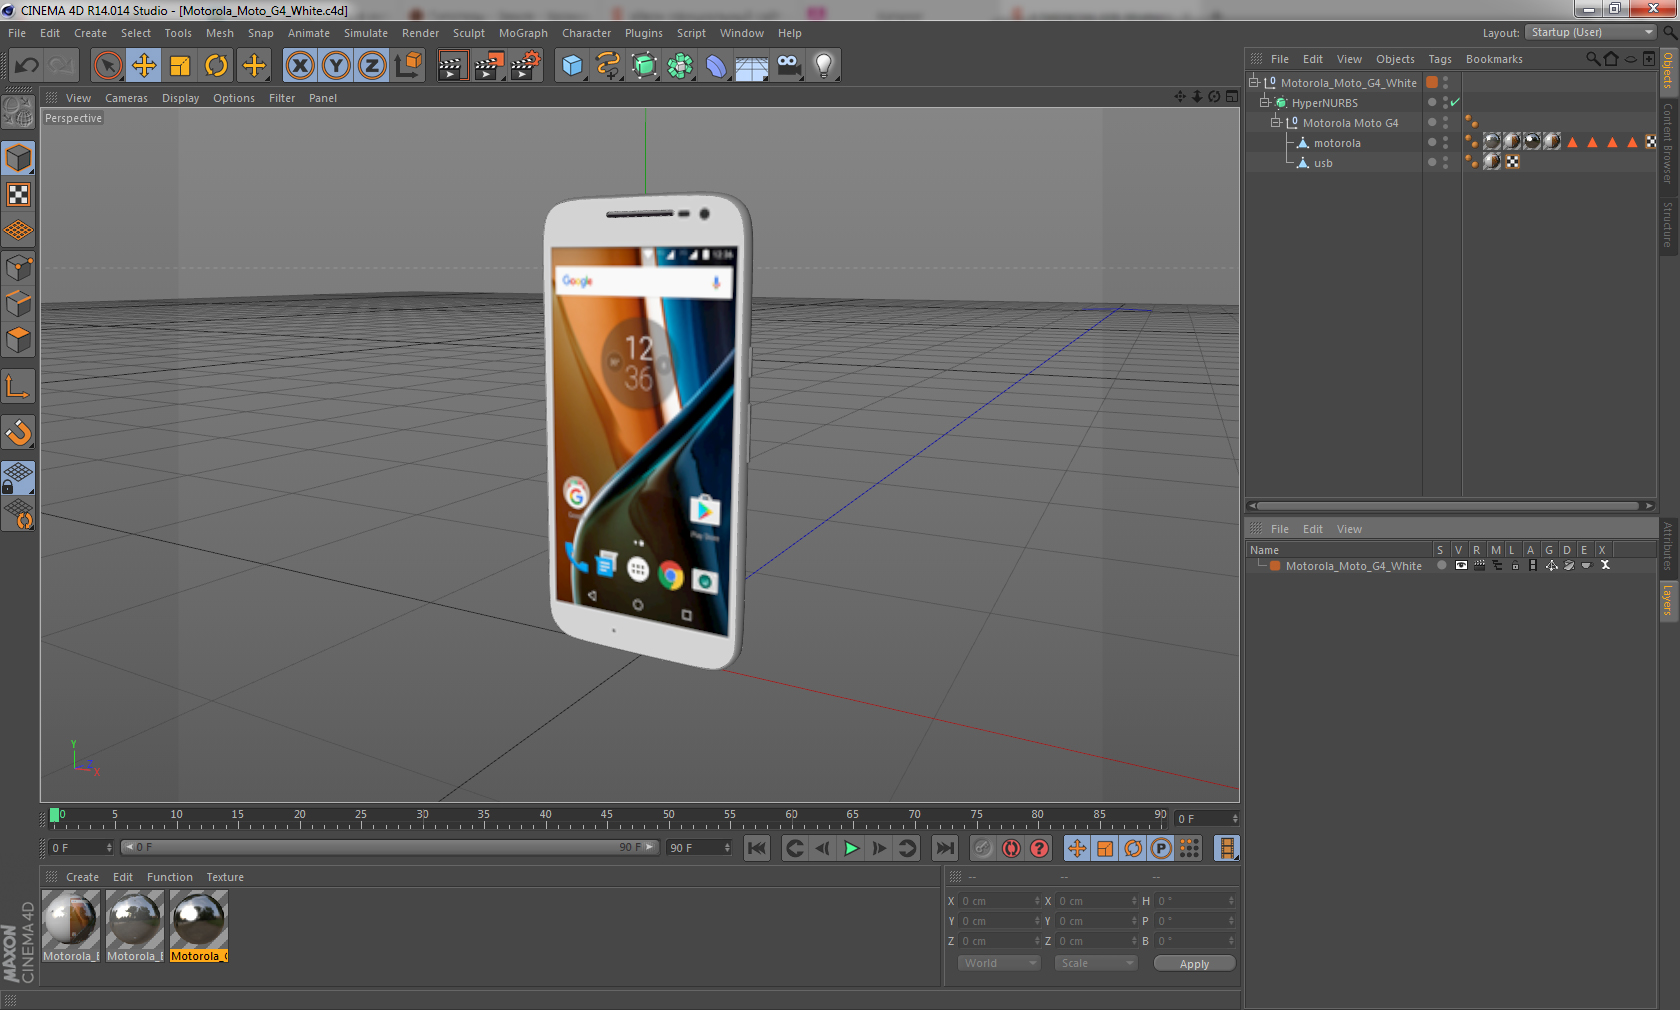Image resolution: width=1680 pixels, height=1010 pixels.
Task: Open the Simulate menu
Action: [x=366, y=33]
